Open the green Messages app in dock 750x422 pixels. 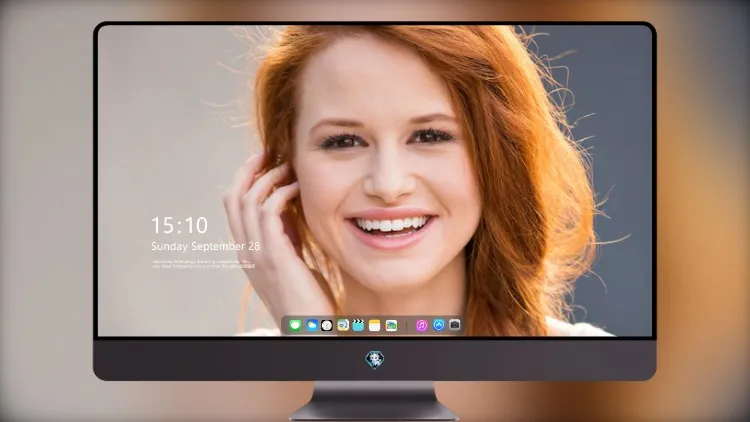click(x=295, y=325)
